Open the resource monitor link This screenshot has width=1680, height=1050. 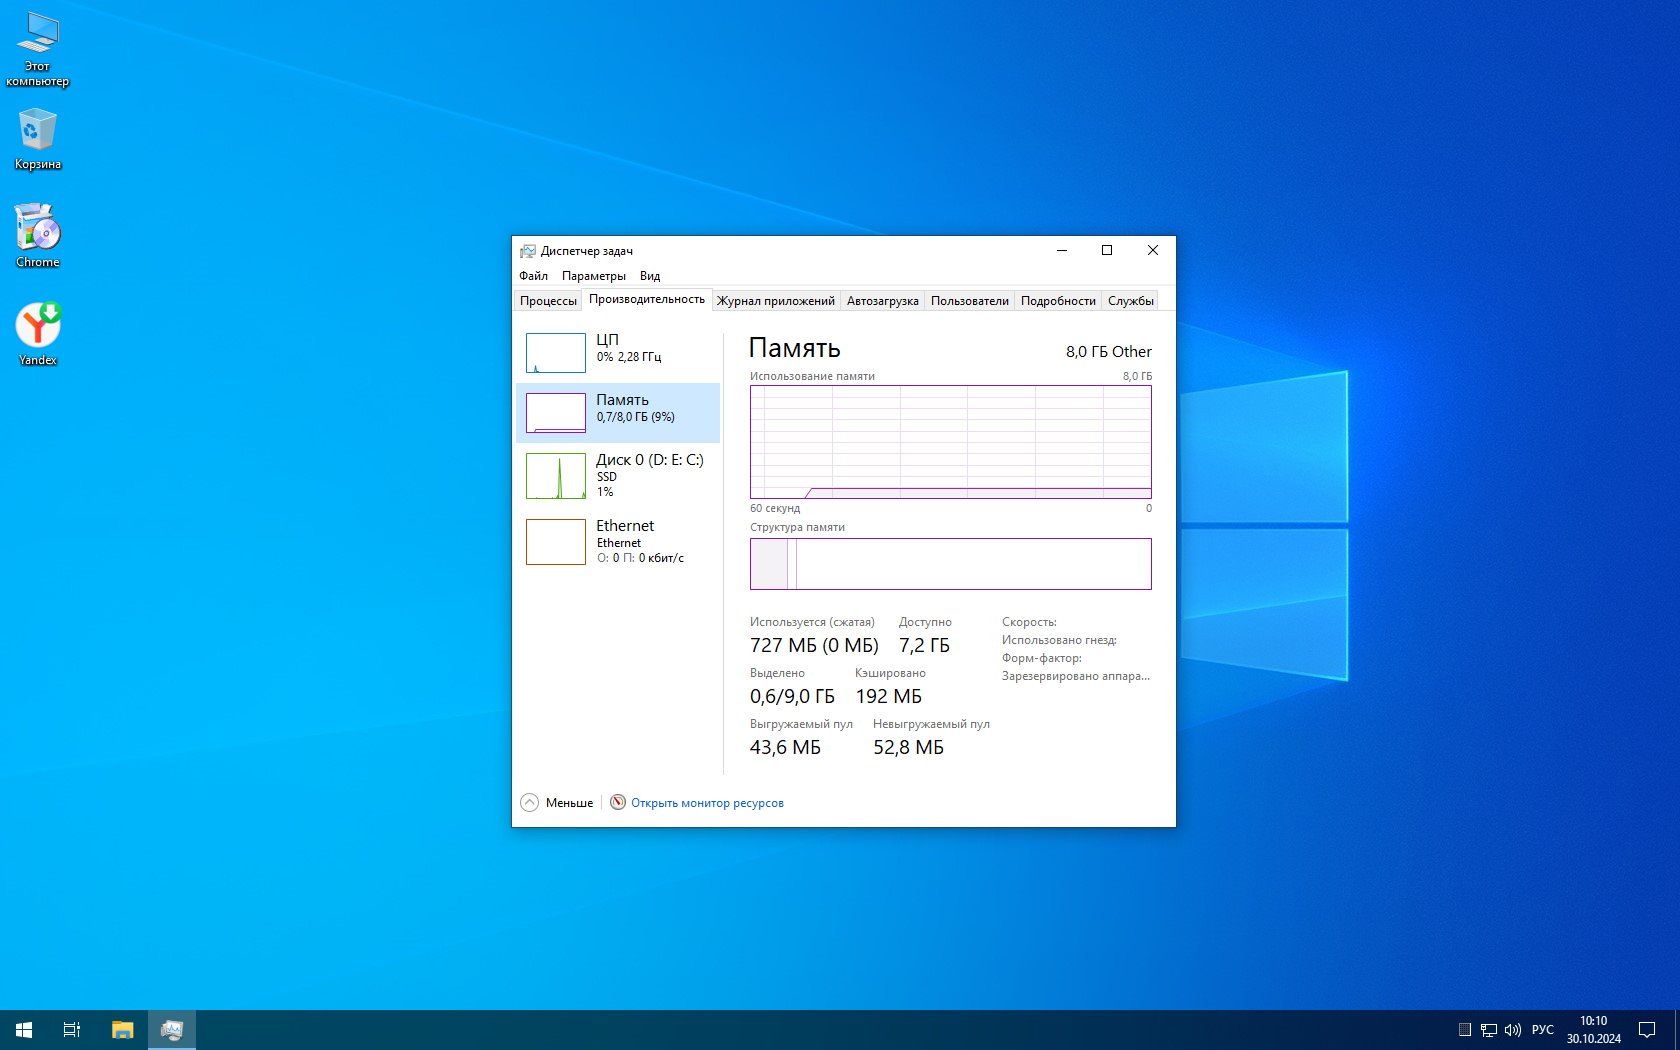click(x=706, y=802)
